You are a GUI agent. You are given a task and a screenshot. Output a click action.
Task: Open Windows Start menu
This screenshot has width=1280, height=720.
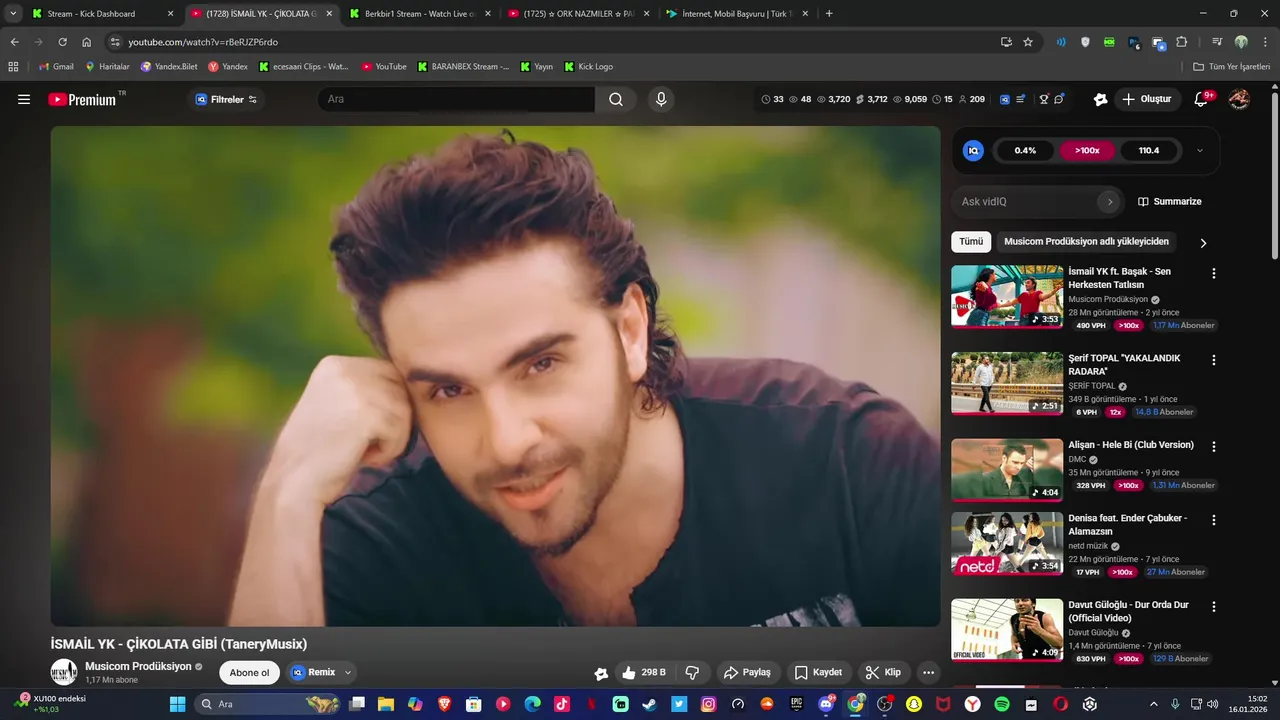point(178,704)
